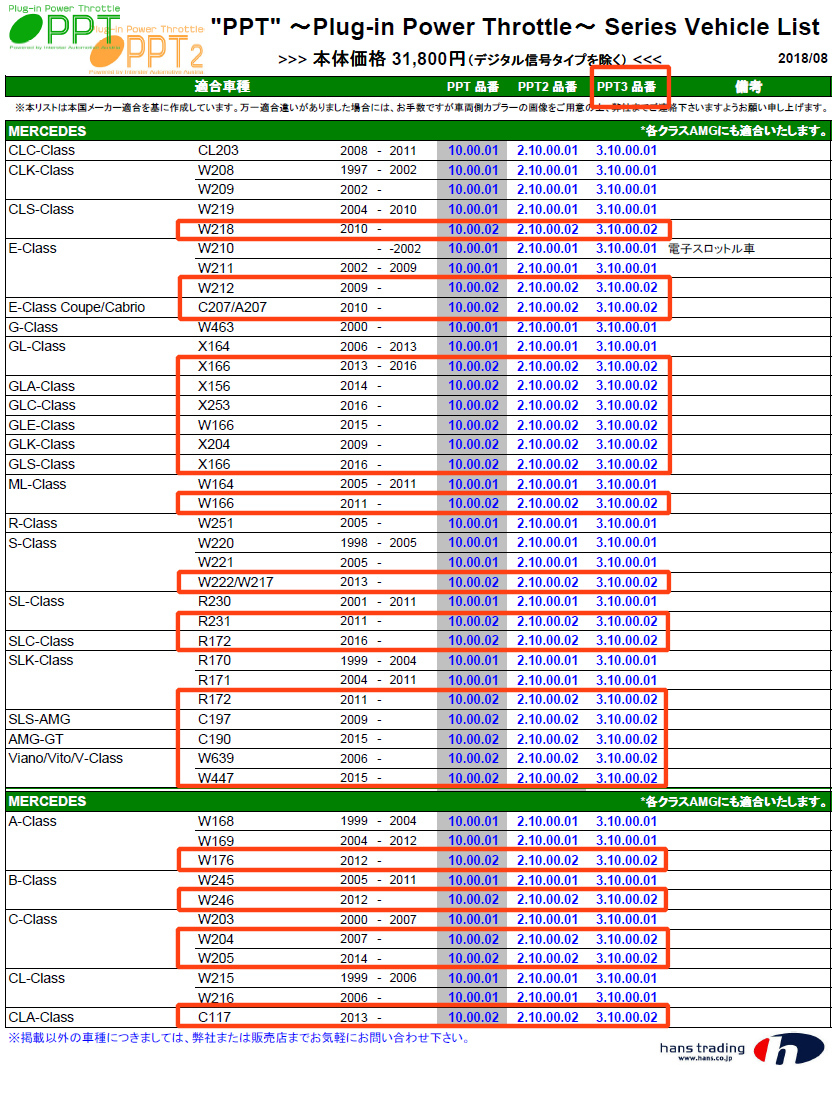Click part number 2.10.00.02 in the W212 row
This screenshot has width=835, height=1110.
[x=547, y=287]
